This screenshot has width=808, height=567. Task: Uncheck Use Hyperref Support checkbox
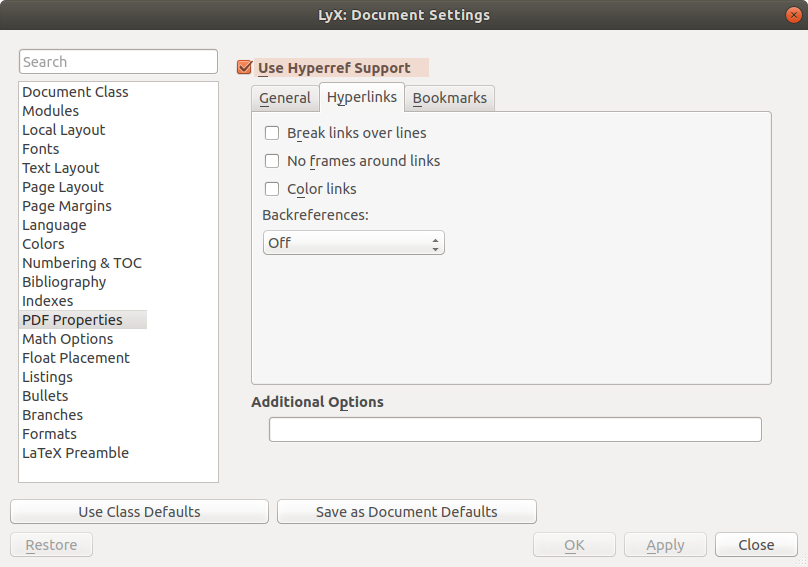(244, 68)
